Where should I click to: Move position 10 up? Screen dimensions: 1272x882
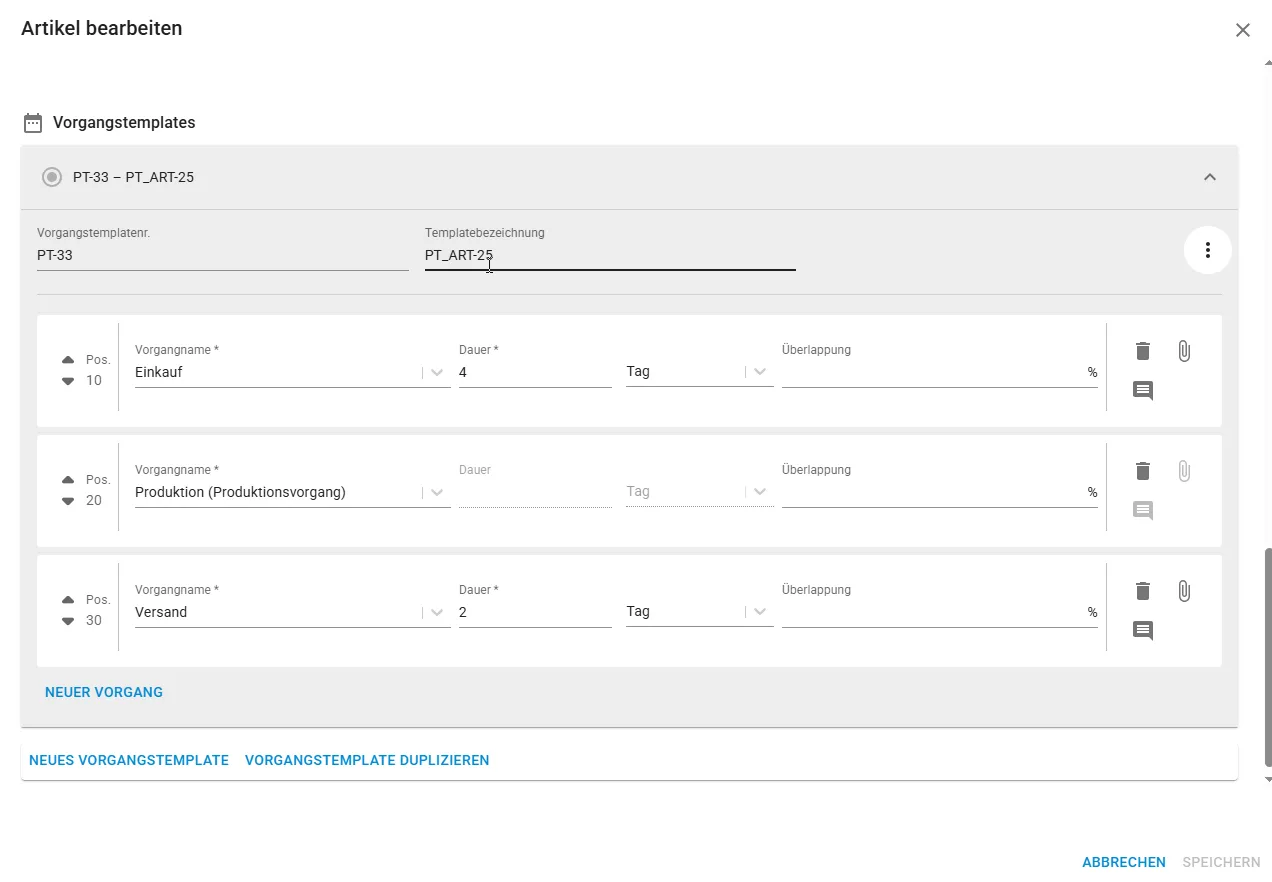click(68, 360)
